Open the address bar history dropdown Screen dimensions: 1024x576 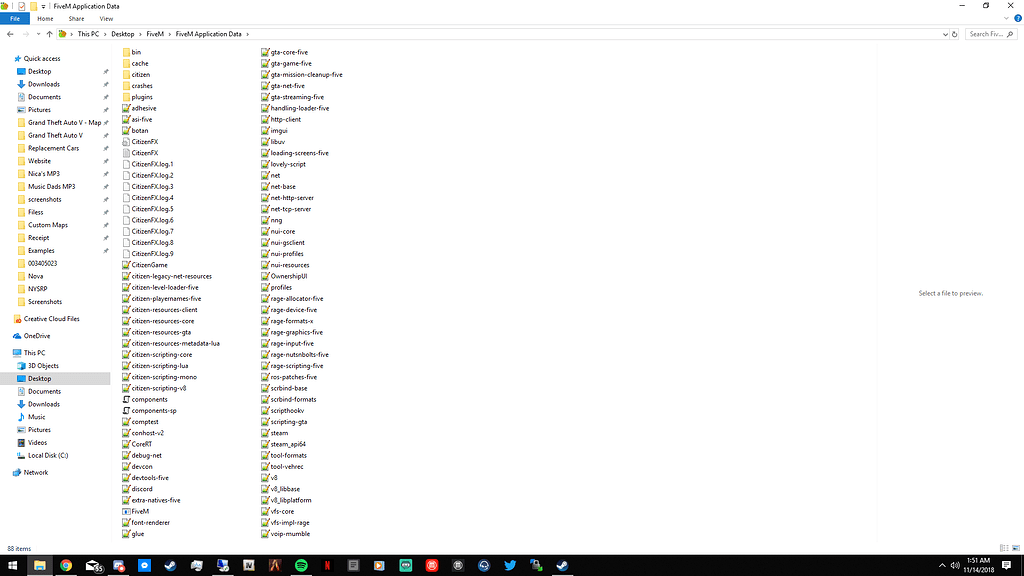[945, 34]
